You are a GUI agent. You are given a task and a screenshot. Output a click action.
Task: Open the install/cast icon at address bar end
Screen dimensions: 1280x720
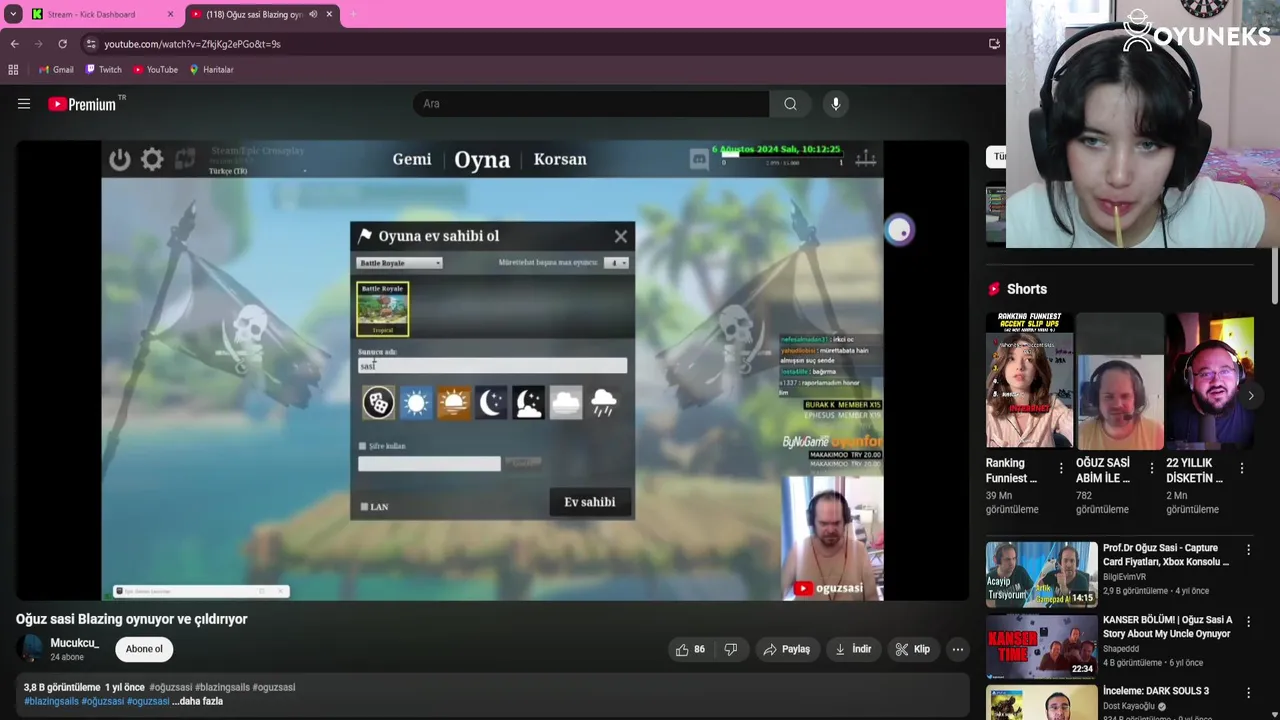coord(994,44)
